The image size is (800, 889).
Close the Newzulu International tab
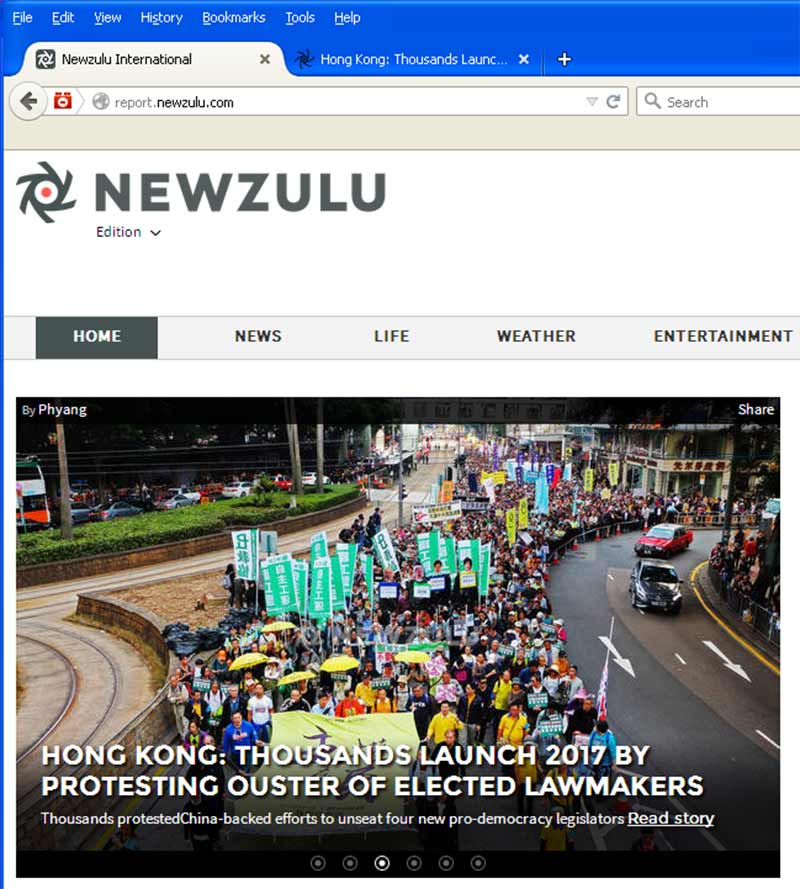click(x=264, y=59)
